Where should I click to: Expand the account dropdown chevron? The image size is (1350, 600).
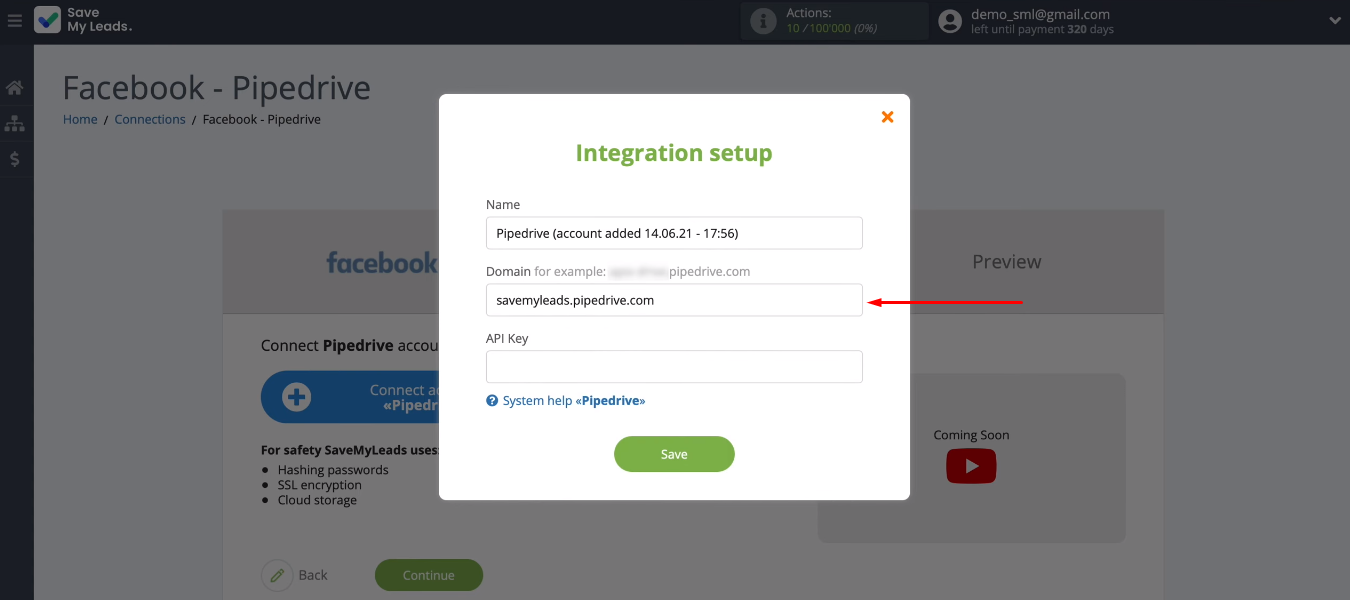click(1335, 20)
